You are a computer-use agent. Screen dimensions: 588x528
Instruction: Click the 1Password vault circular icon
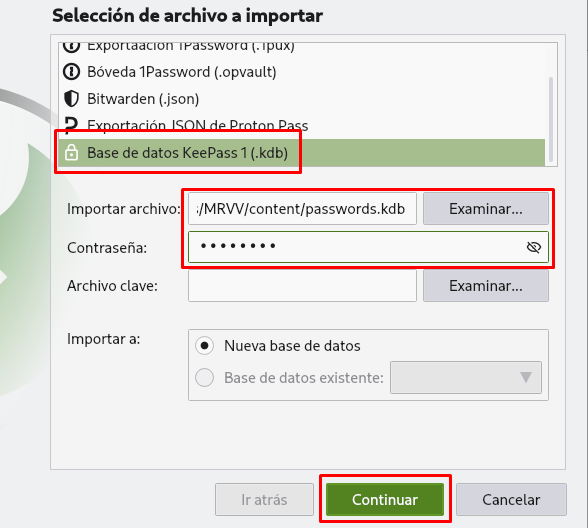pyautogui.click(x=71, y=72)
